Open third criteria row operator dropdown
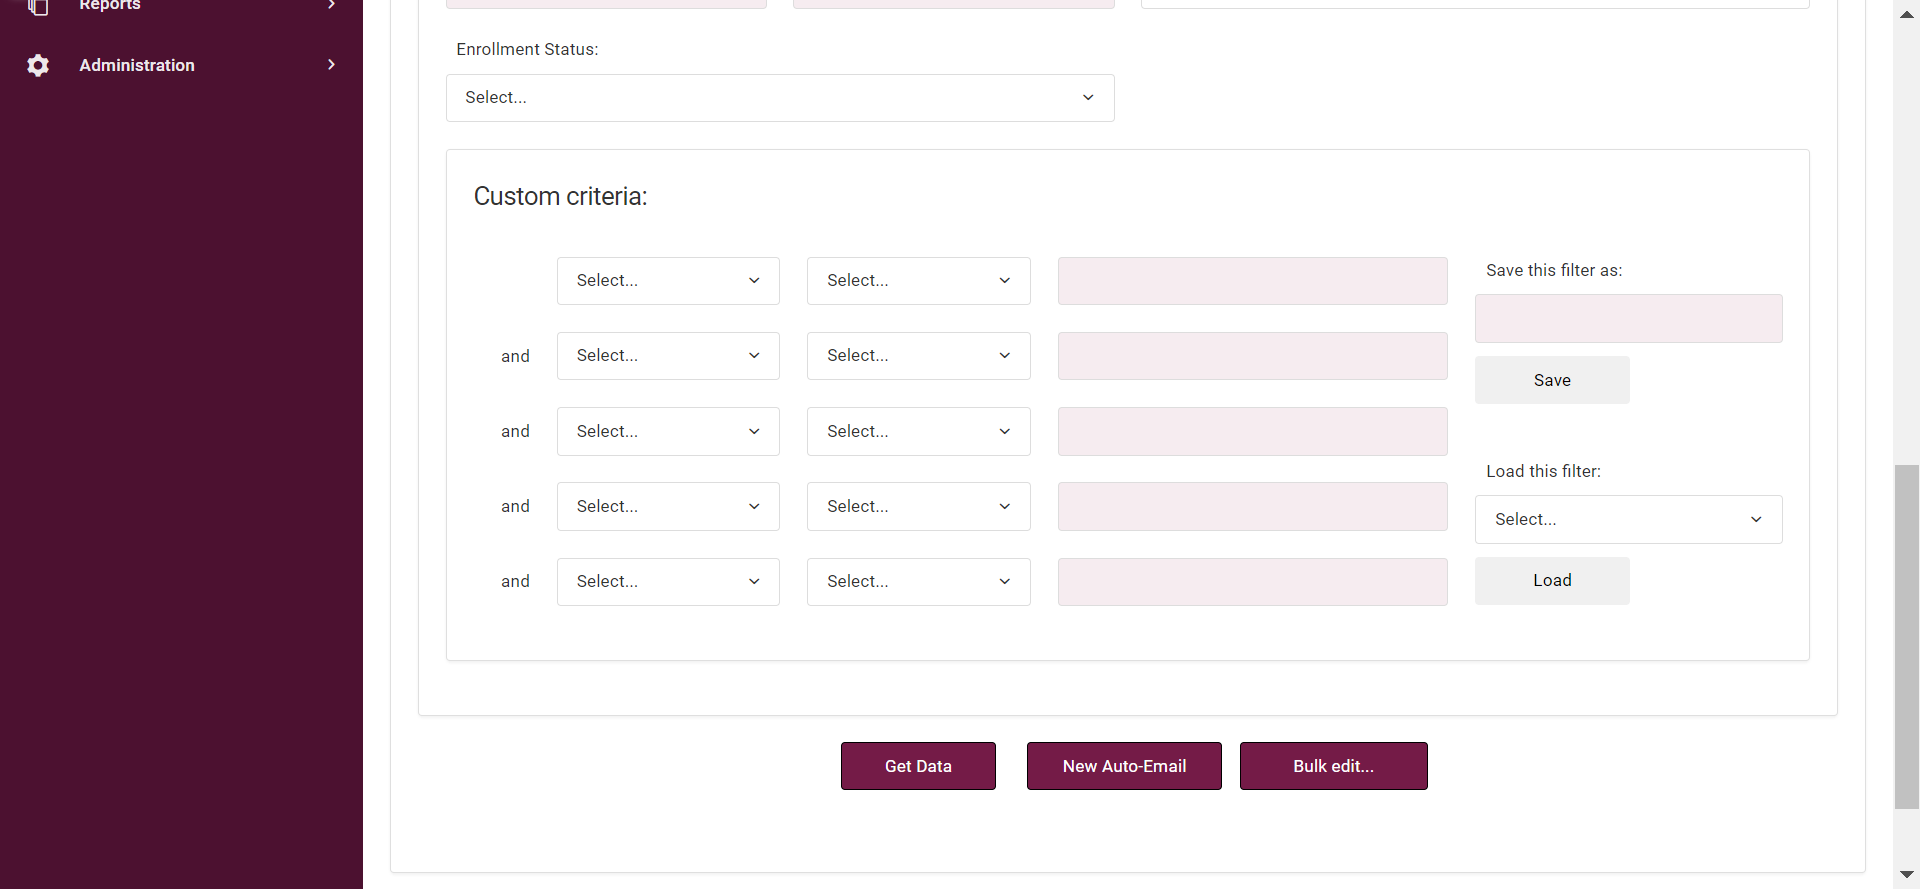The image size is (1920, 889). click(x=917, y=432)
